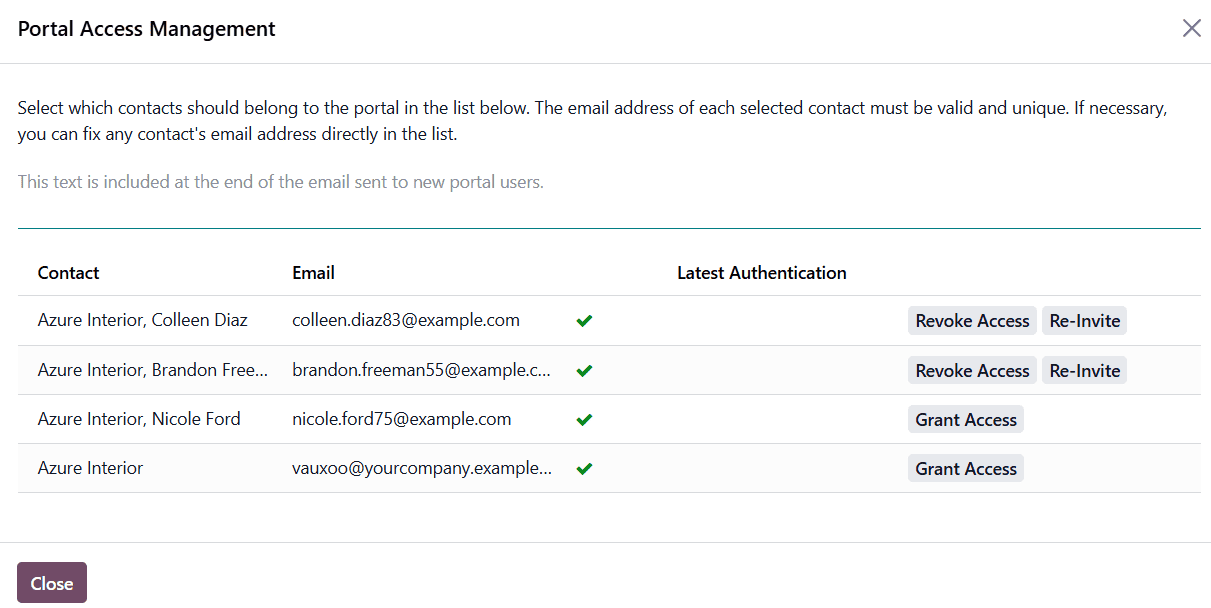This screenshot has height=608, width=1211.
Task: Select the Azure Interior, Nicole Ford contact
Action: 139,420
